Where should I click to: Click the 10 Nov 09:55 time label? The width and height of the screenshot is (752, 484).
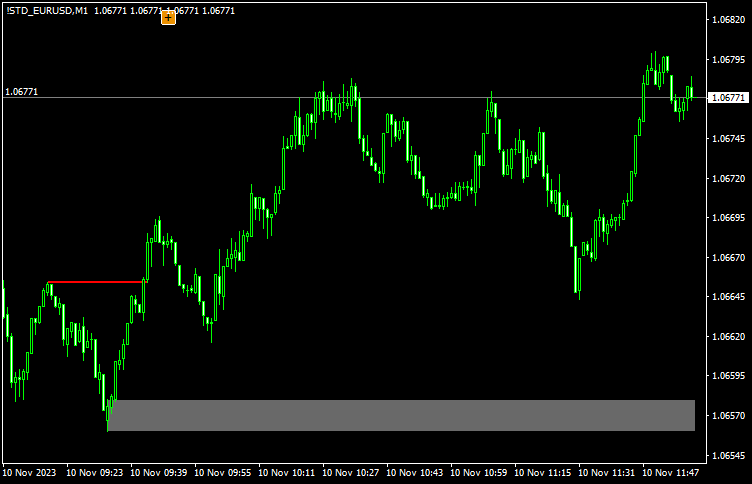[x=225, y=472]
